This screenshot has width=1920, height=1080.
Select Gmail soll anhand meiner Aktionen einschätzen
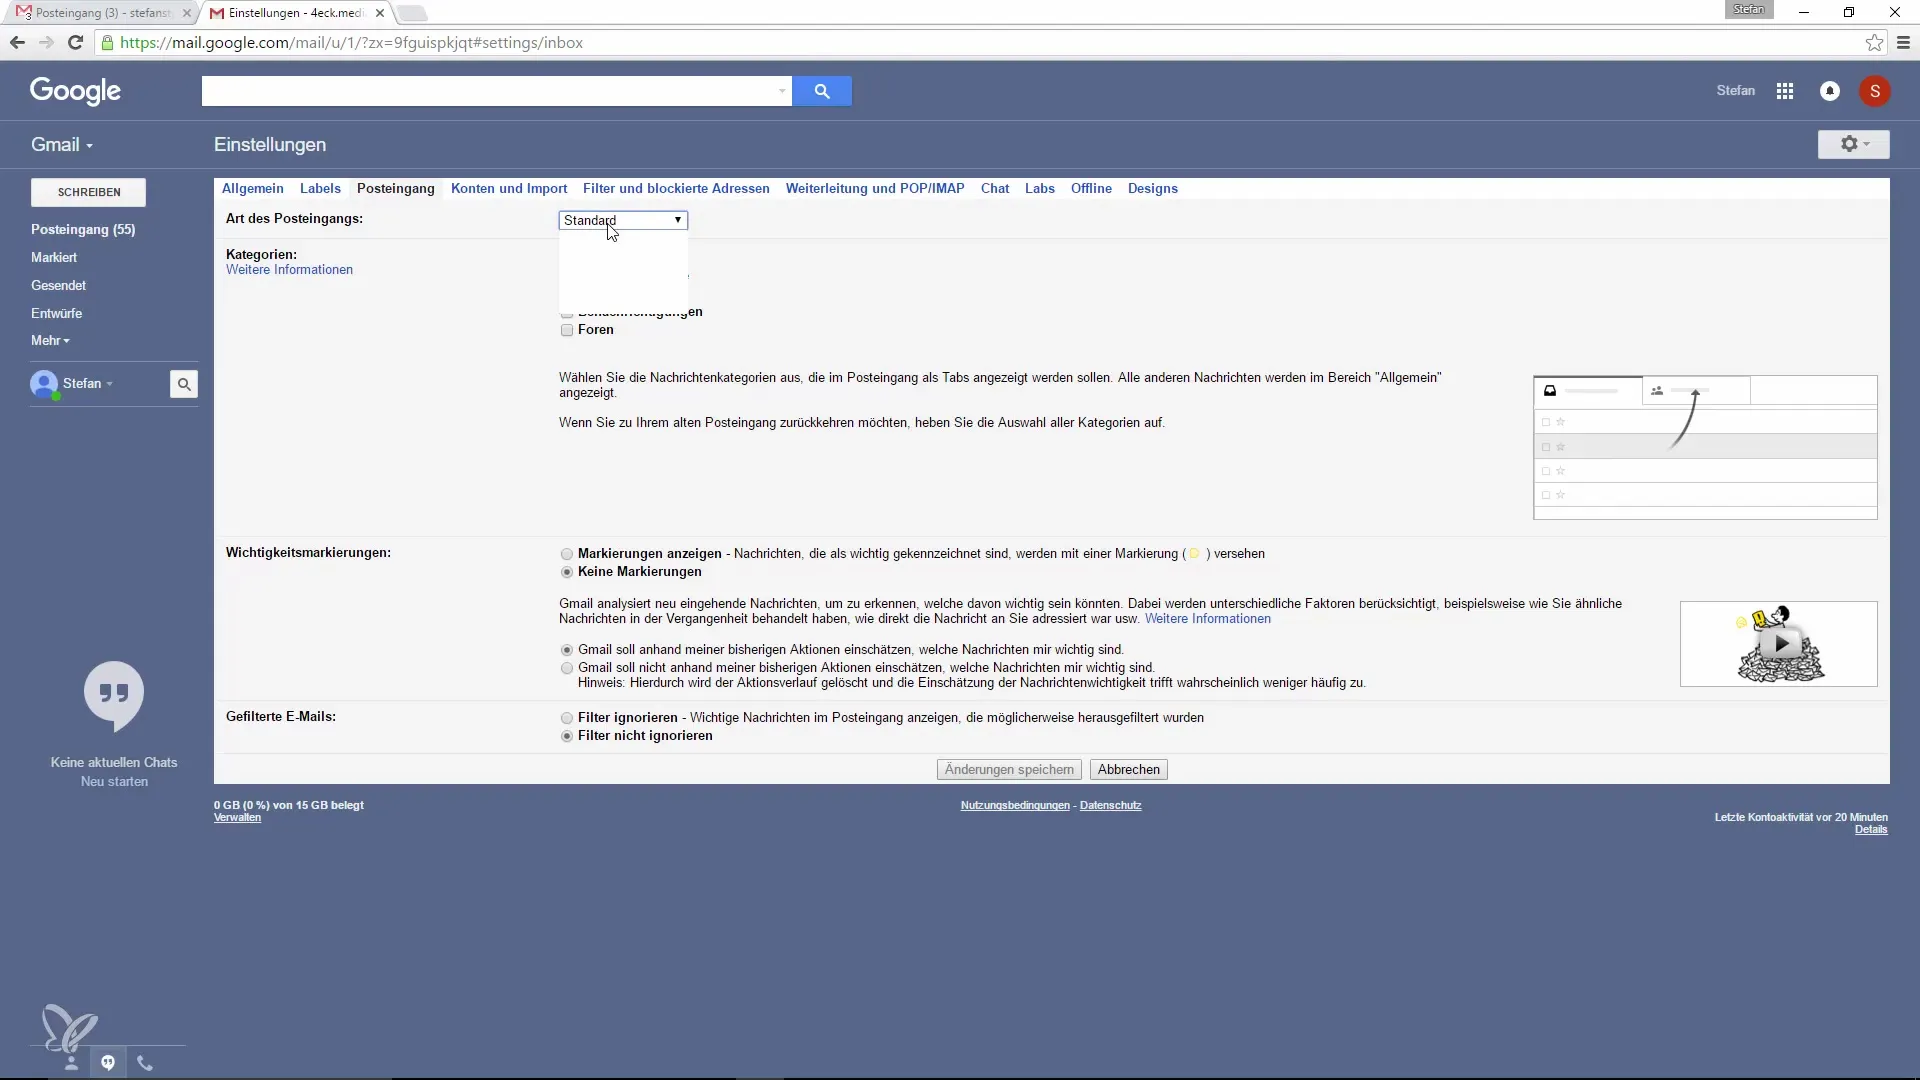(x=567, y=650)
